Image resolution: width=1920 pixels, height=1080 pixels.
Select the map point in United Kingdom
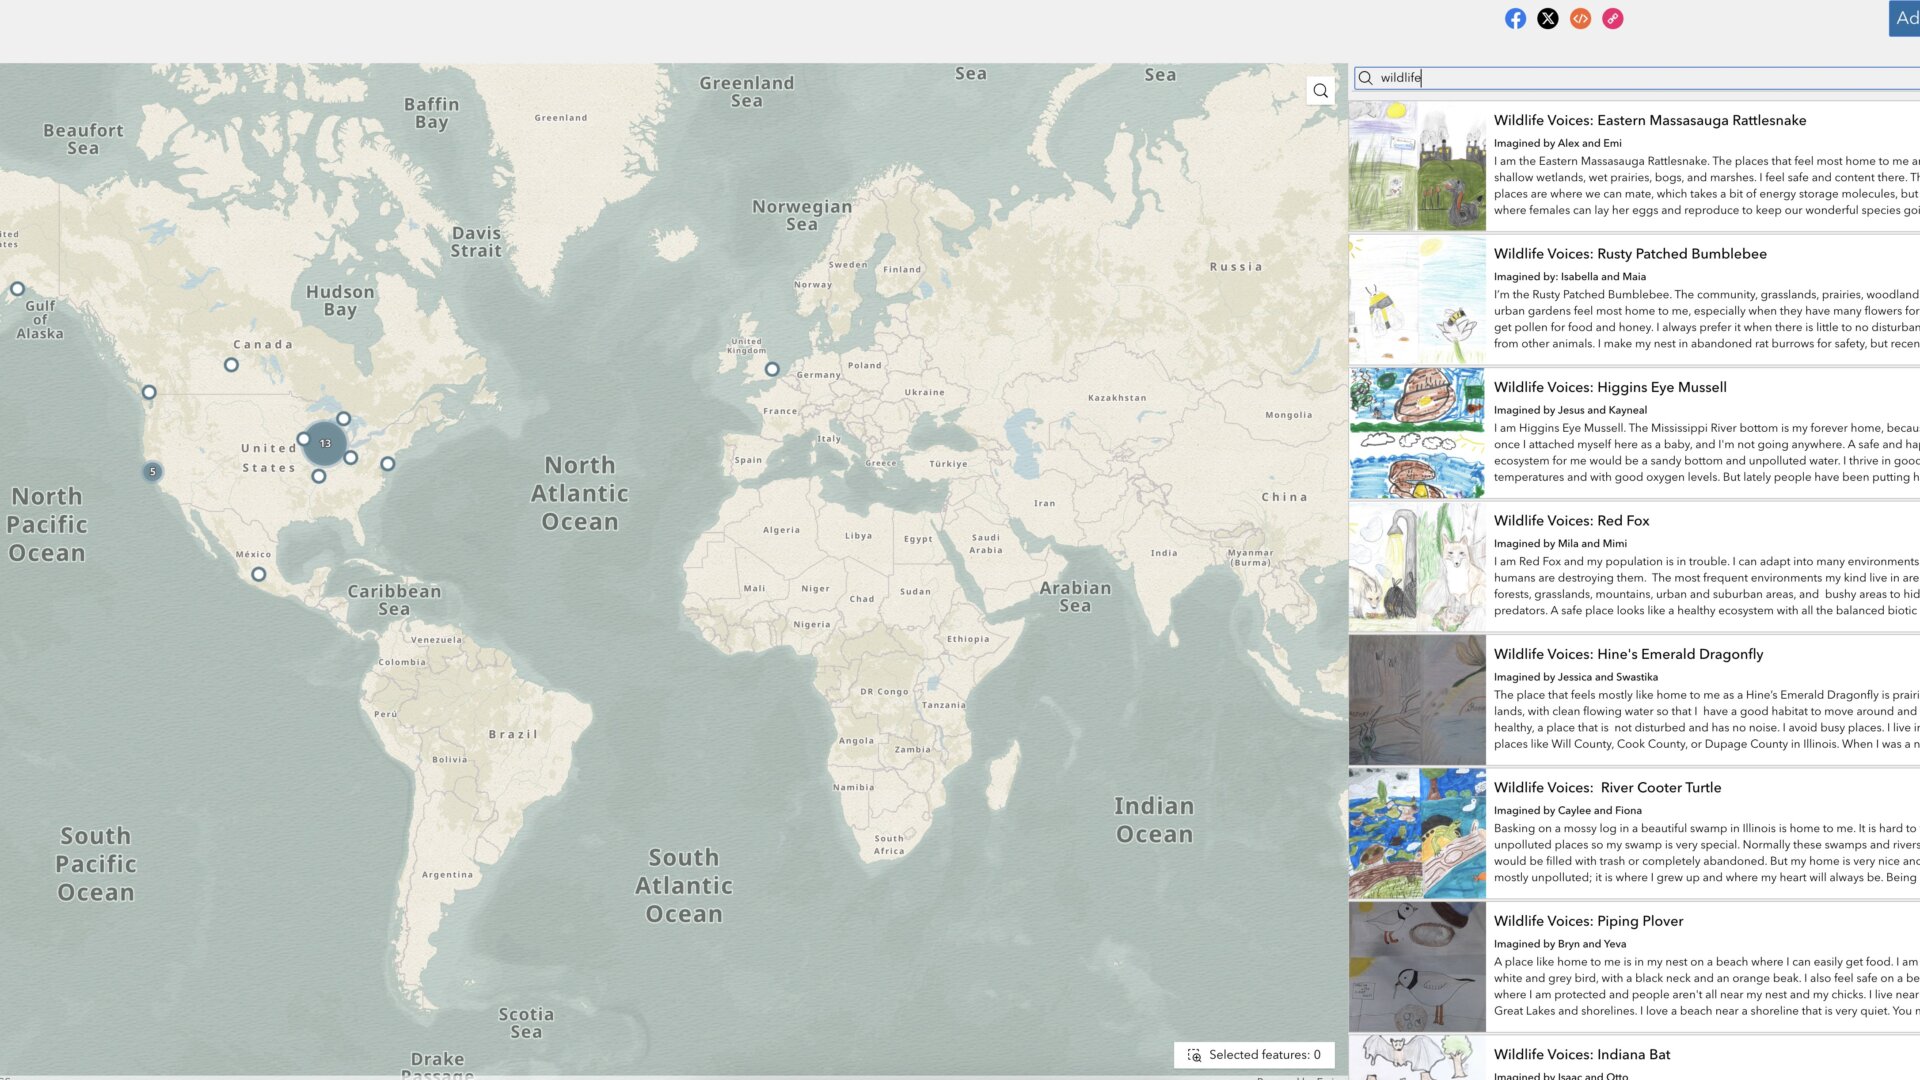(x=772, y=369)
